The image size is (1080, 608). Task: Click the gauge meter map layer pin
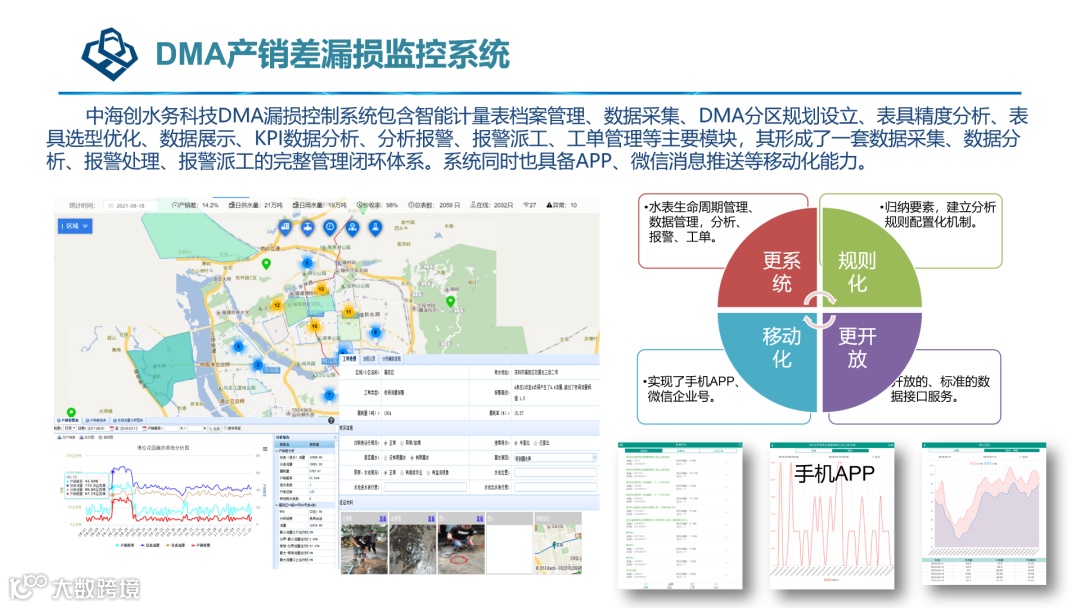click(330, 227)
